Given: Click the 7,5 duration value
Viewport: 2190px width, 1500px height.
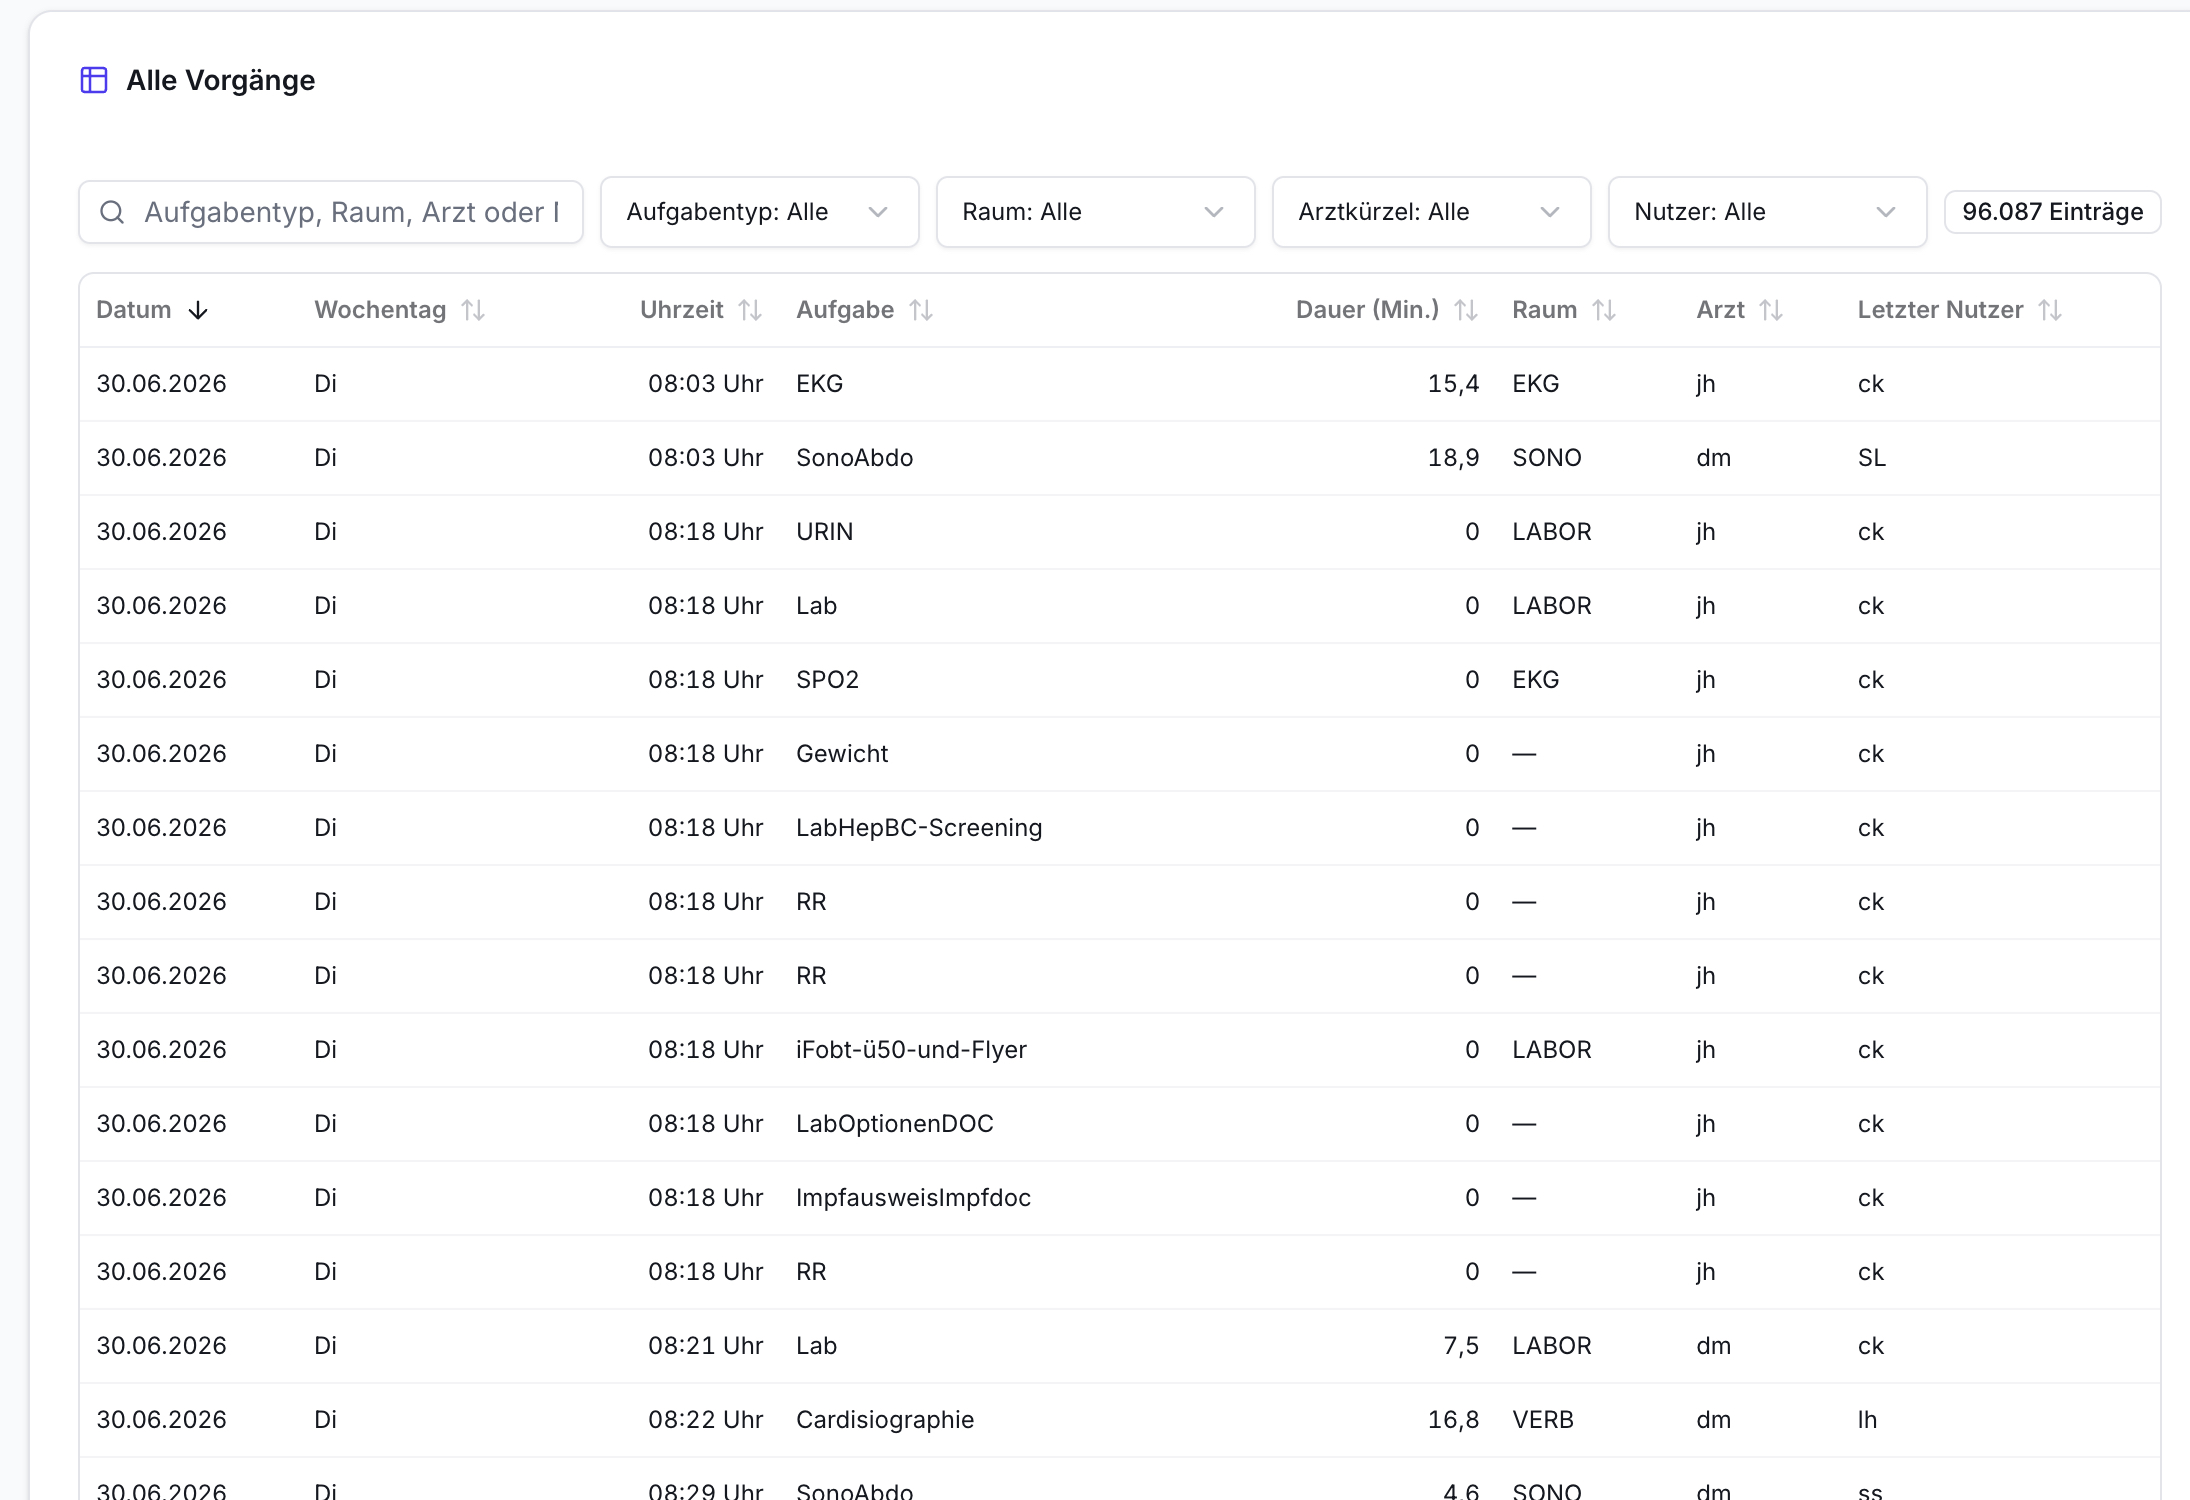Looking at the screenshot, I should point(1461,1346).
